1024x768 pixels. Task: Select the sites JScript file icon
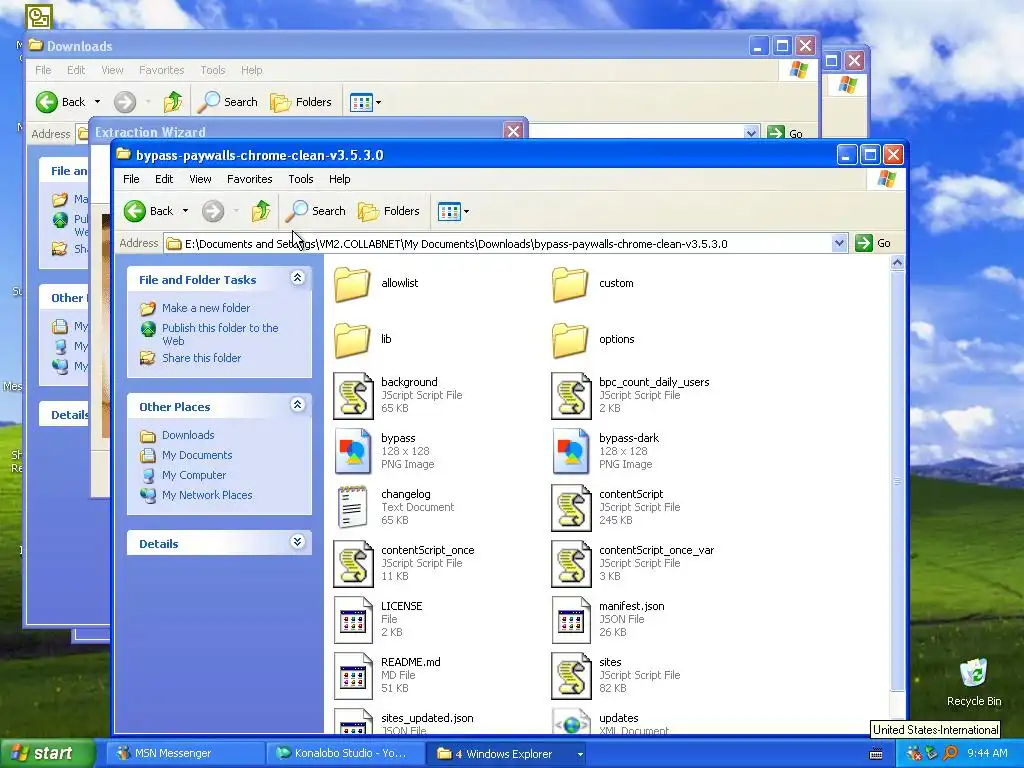click(x=571, y=676)
